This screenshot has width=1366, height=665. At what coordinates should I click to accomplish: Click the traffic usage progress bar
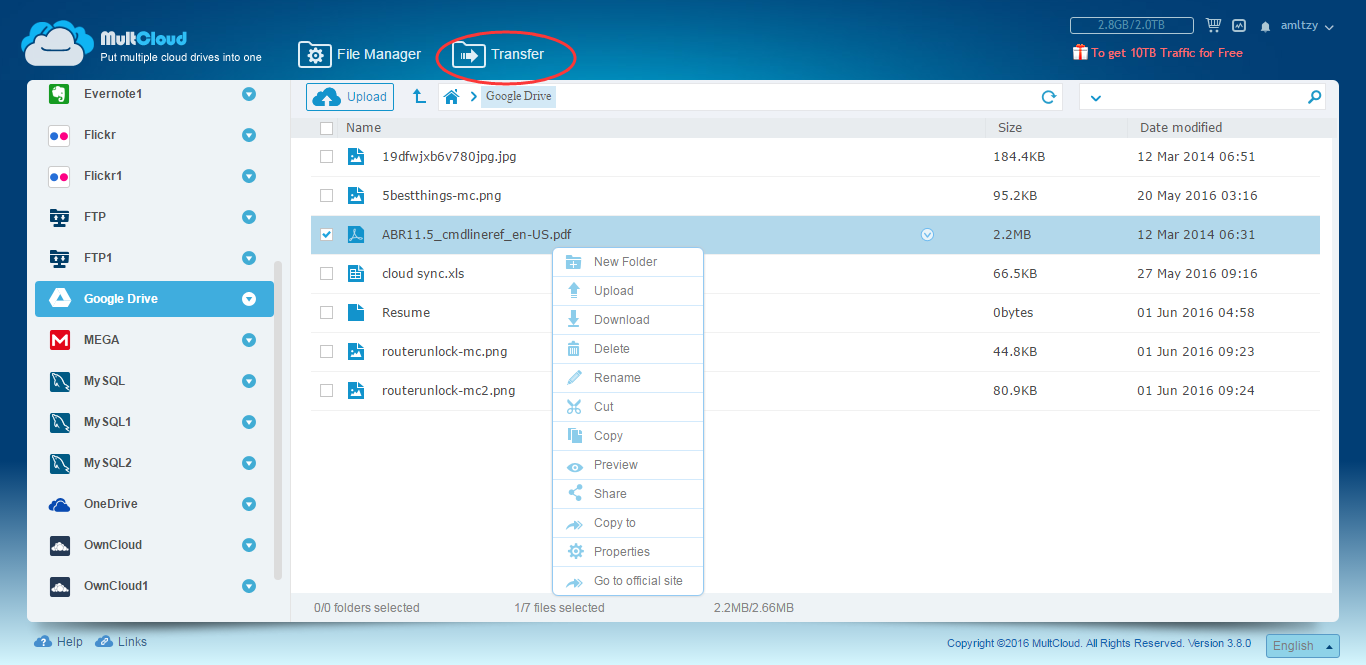[x=1131, y=26]
